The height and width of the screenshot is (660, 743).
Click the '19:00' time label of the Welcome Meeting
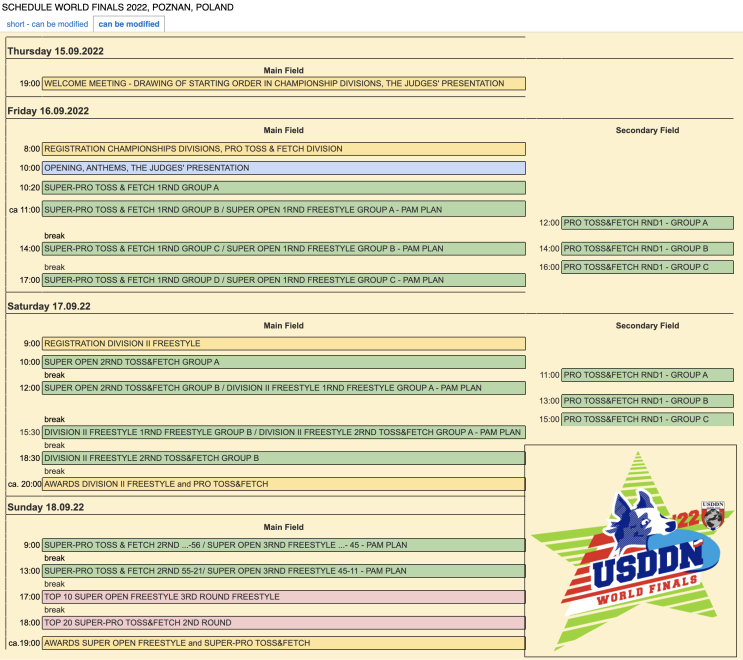point(30,83)
